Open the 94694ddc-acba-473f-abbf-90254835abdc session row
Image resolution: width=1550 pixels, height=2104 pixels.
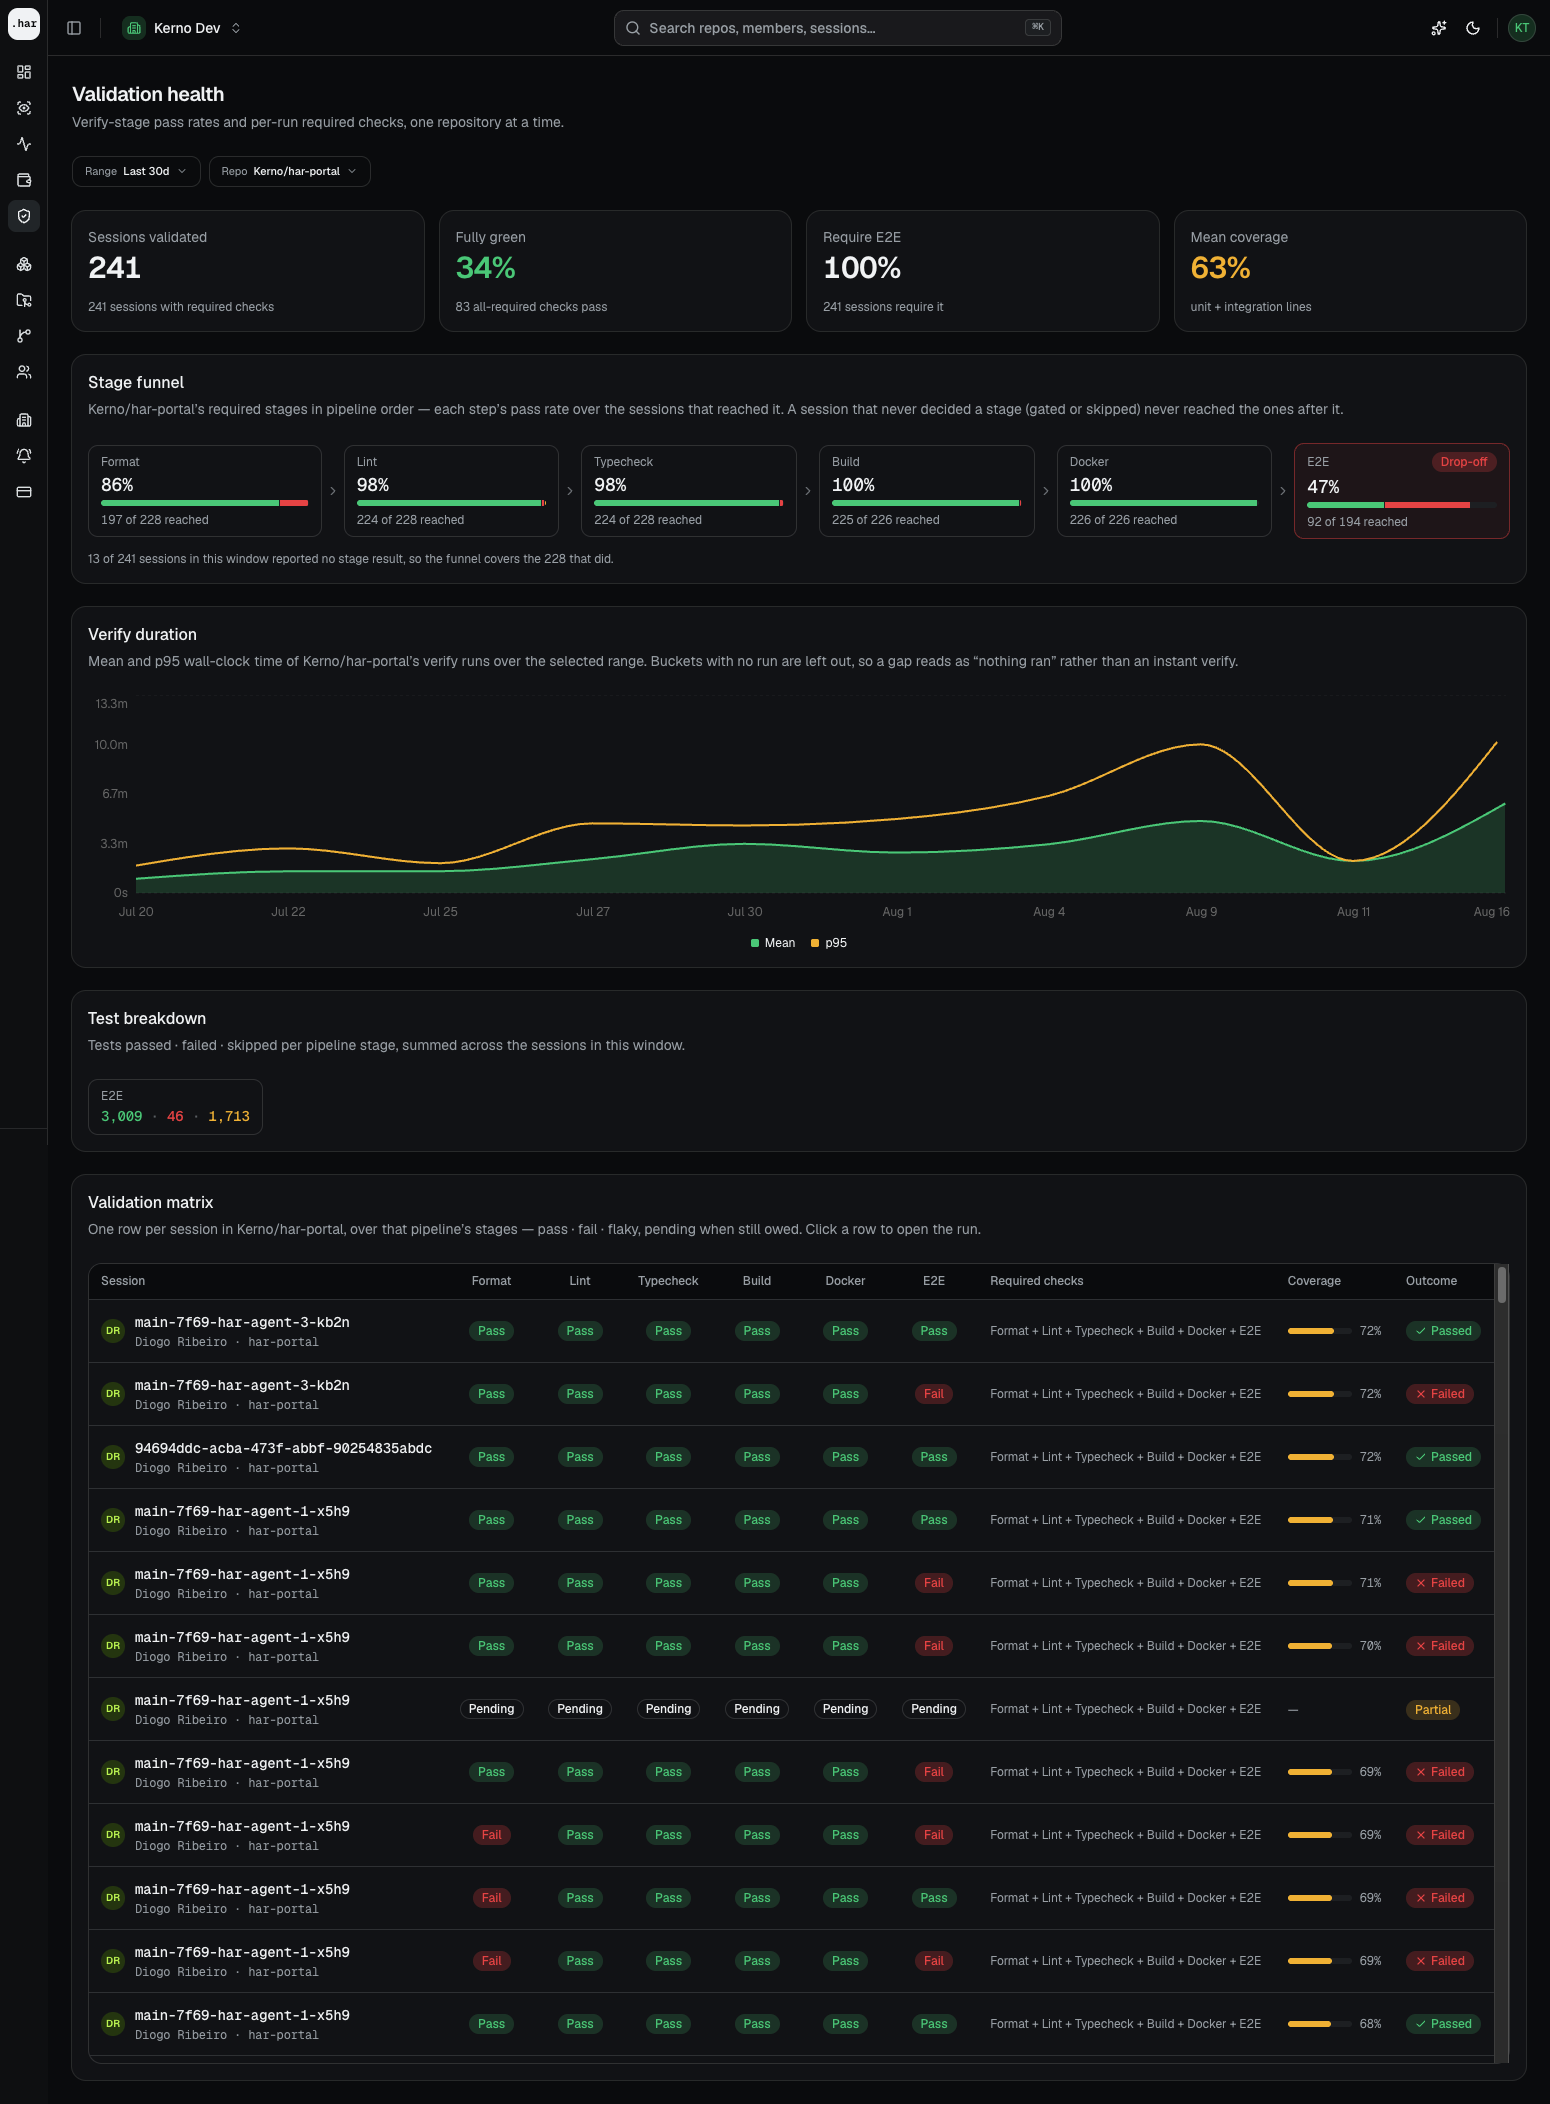tap(791, 1457)
